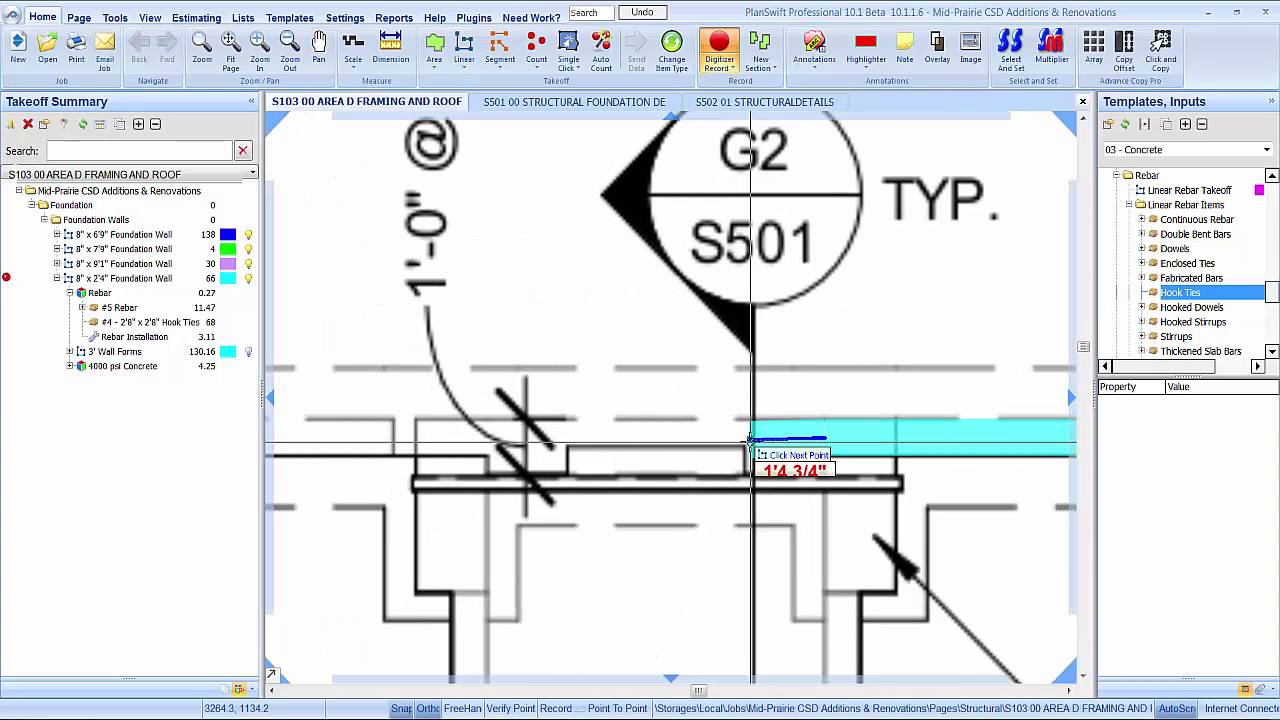This screenshot has width=1280, height=720.
Task: Expand the Stirrups template folder
Action: point(1142,337)
